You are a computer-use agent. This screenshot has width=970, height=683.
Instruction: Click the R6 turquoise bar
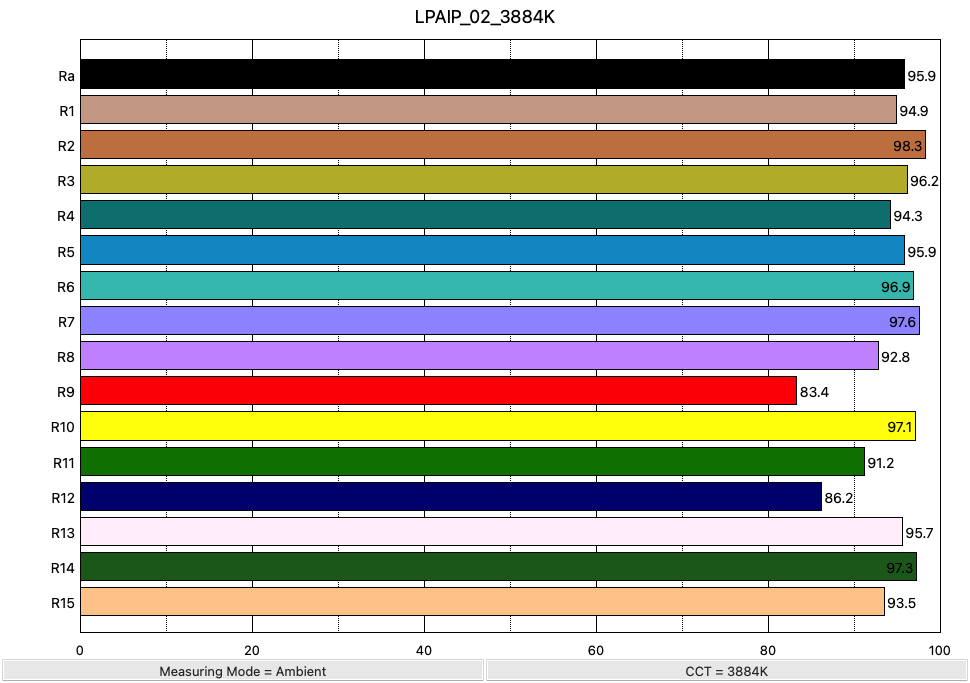pyautogui.click(x=497, y=286)
